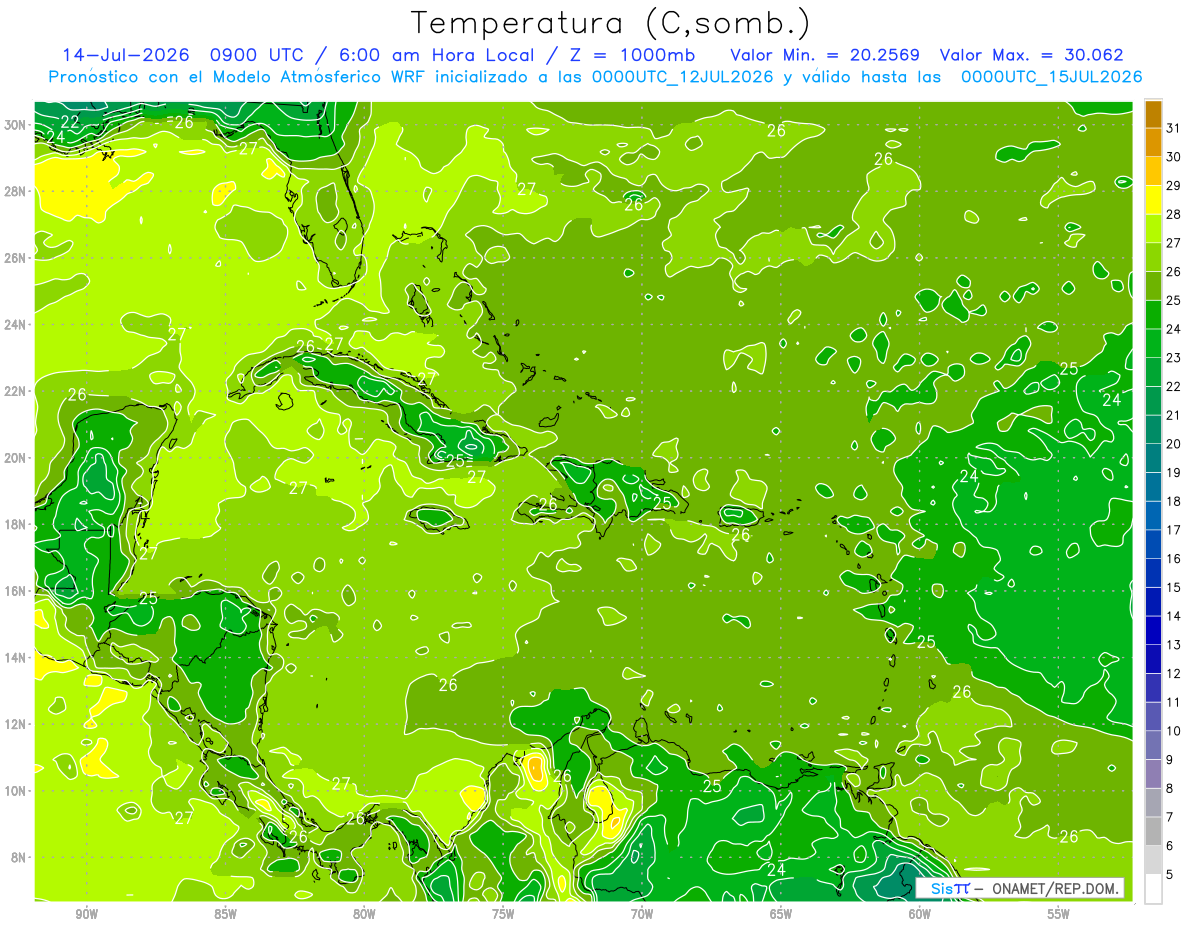Click the color bar label "15"
1200x927 pixels.
pos(1173,588)
